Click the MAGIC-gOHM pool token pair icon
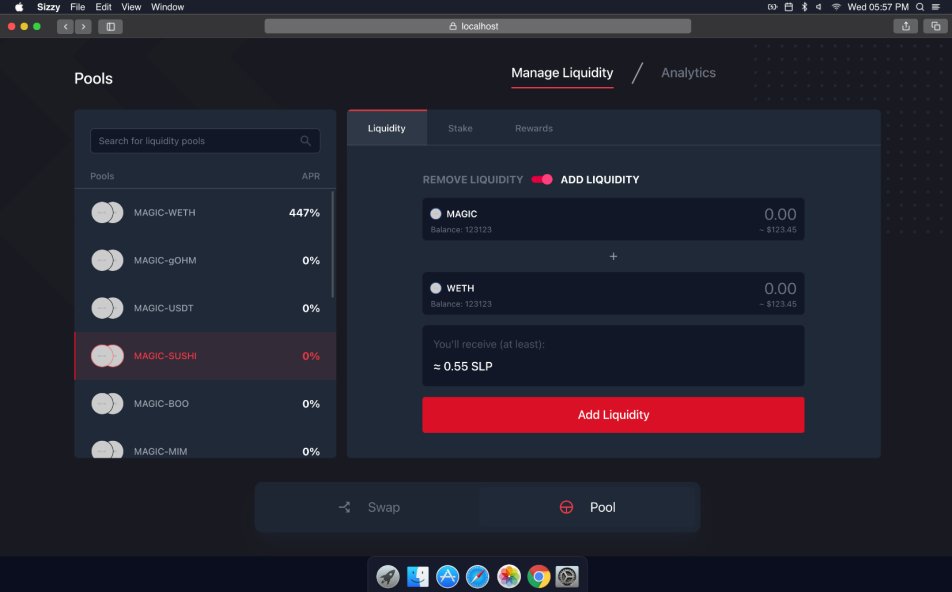Screen dimensions: 952x592 [107, 260]
